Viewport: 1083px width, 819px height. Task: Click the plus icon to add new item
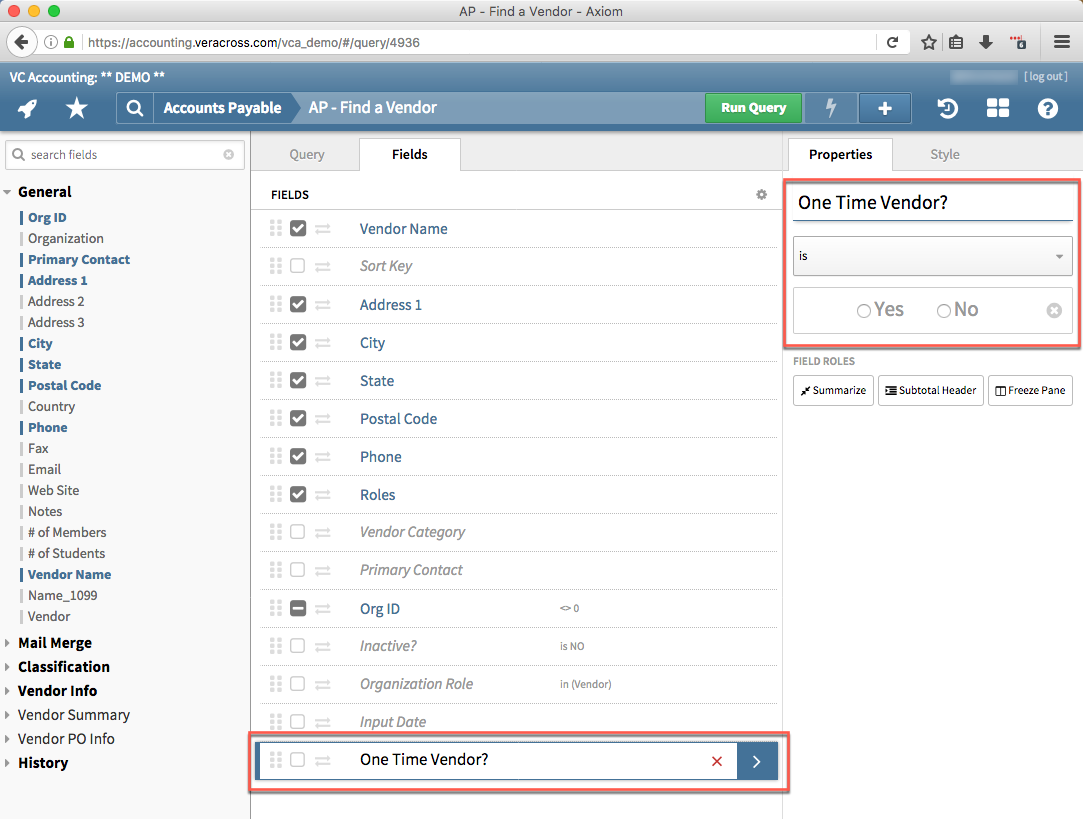(x=884, y=108)
